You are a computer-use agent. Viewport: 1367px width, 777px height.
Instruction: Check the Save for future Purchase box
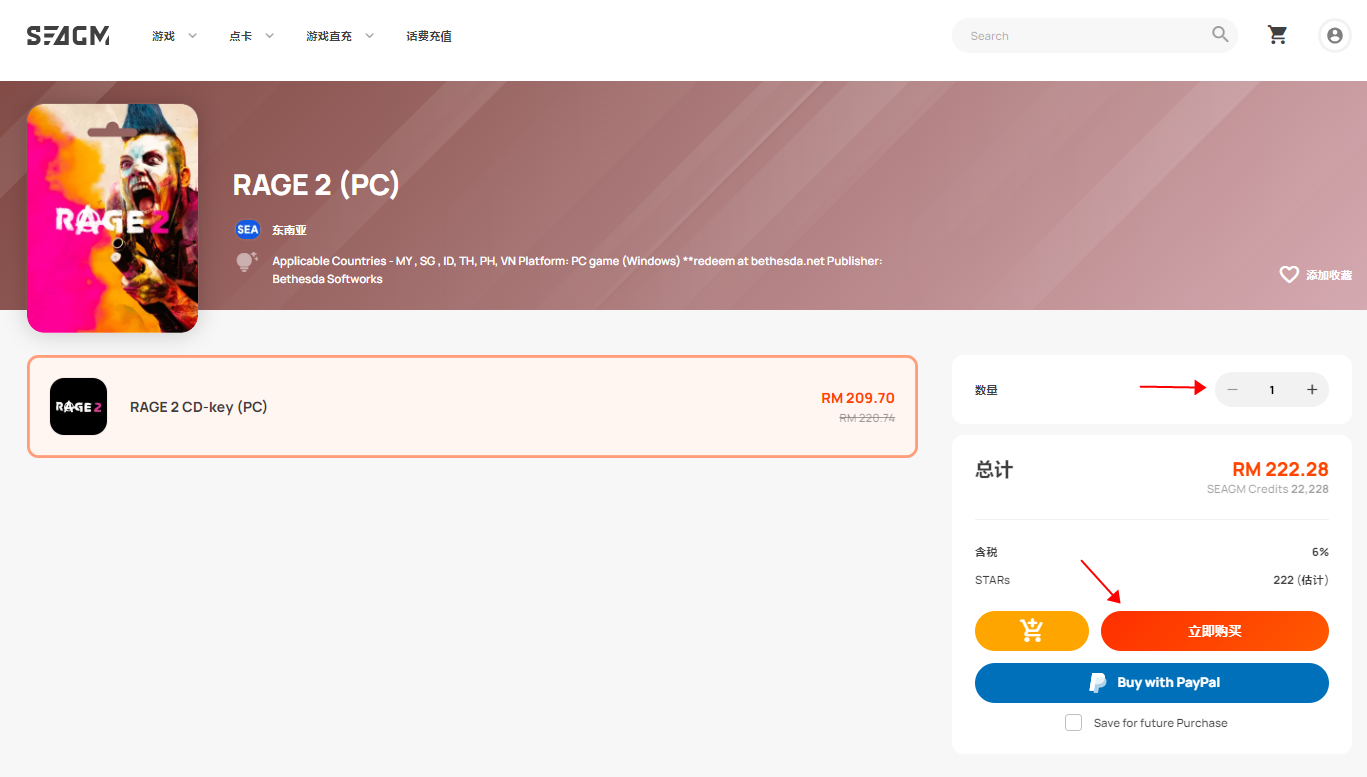click(x=1073, y=722)
